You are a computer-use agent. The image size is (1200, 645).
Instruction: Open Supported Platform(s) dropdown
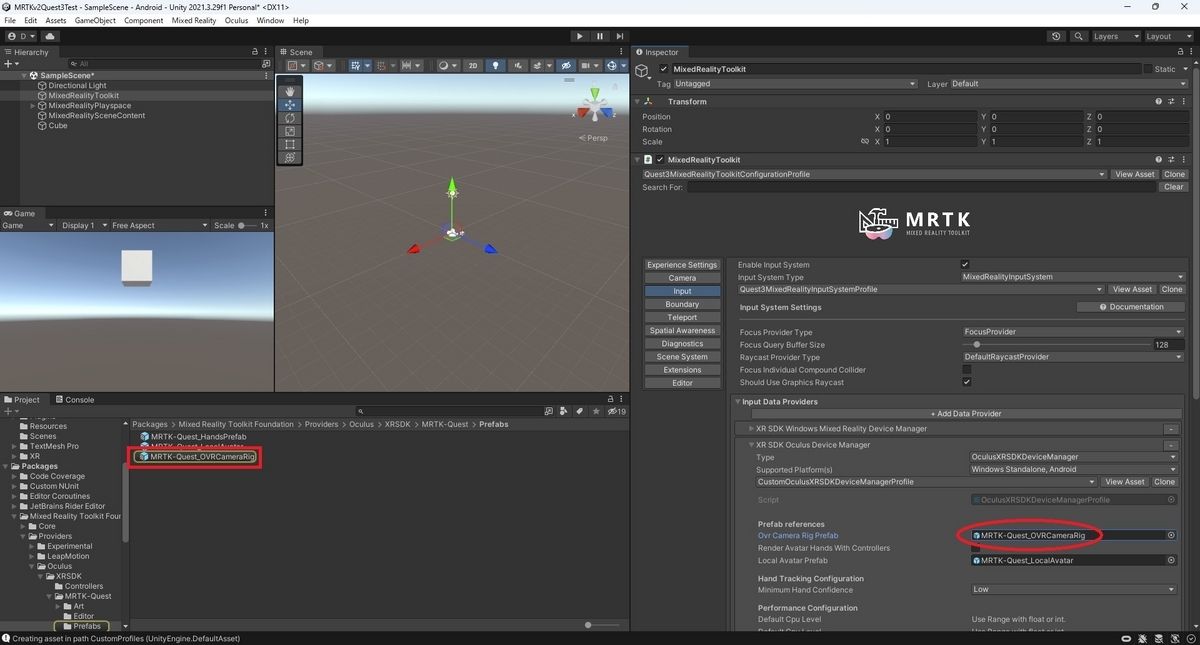[1074, 469]
